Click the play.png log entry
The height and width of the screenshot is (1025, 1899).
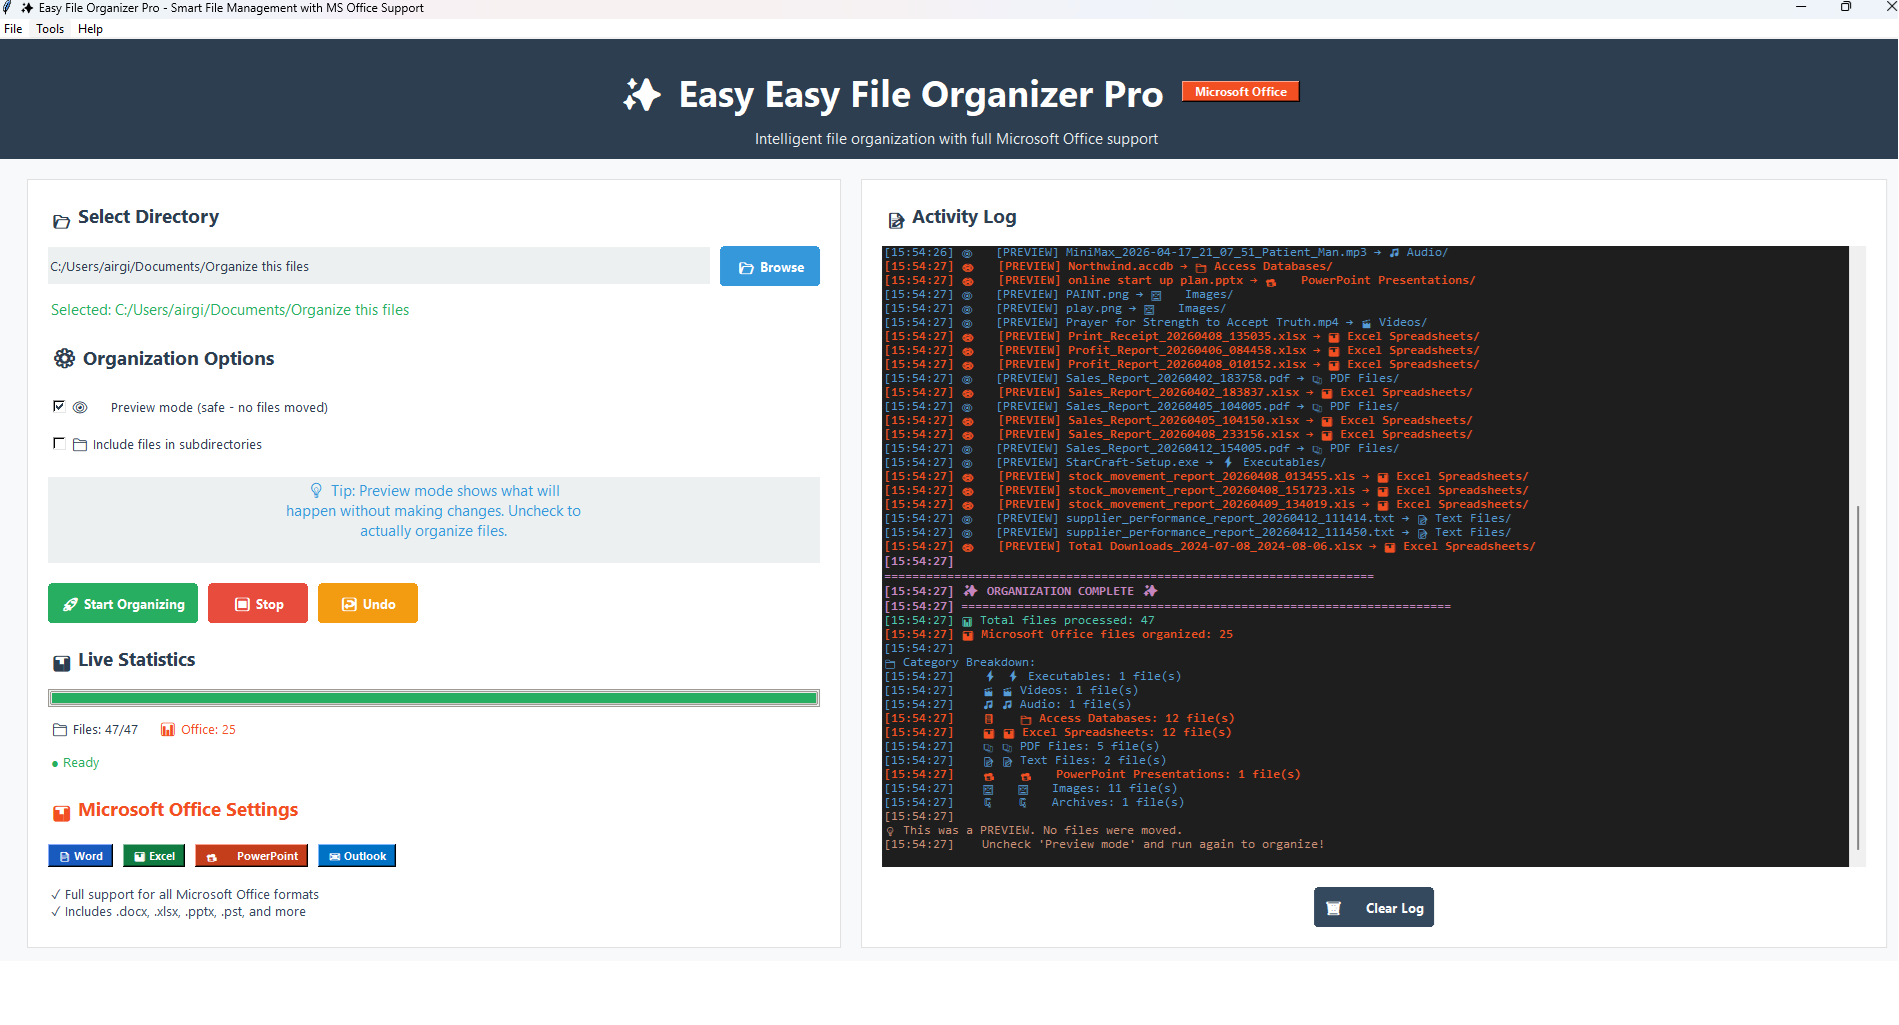coord(1055,309)
